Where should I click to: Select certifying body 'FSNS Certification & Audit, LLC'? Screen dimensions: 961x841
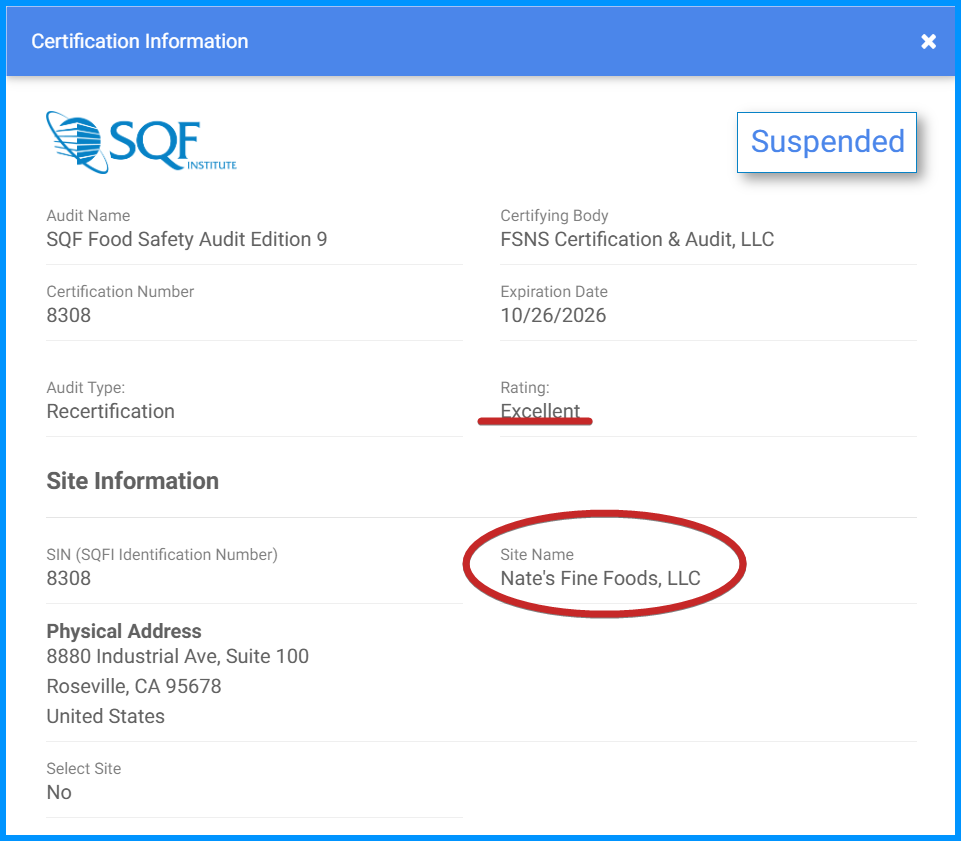click(637, 239)
